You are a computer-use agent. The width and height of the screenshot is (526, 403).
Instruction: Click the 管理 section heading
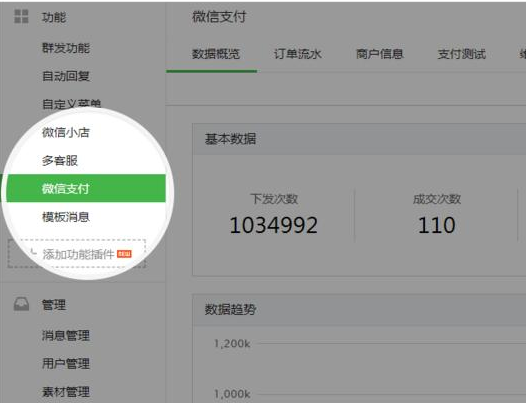[x=54, y=305]
